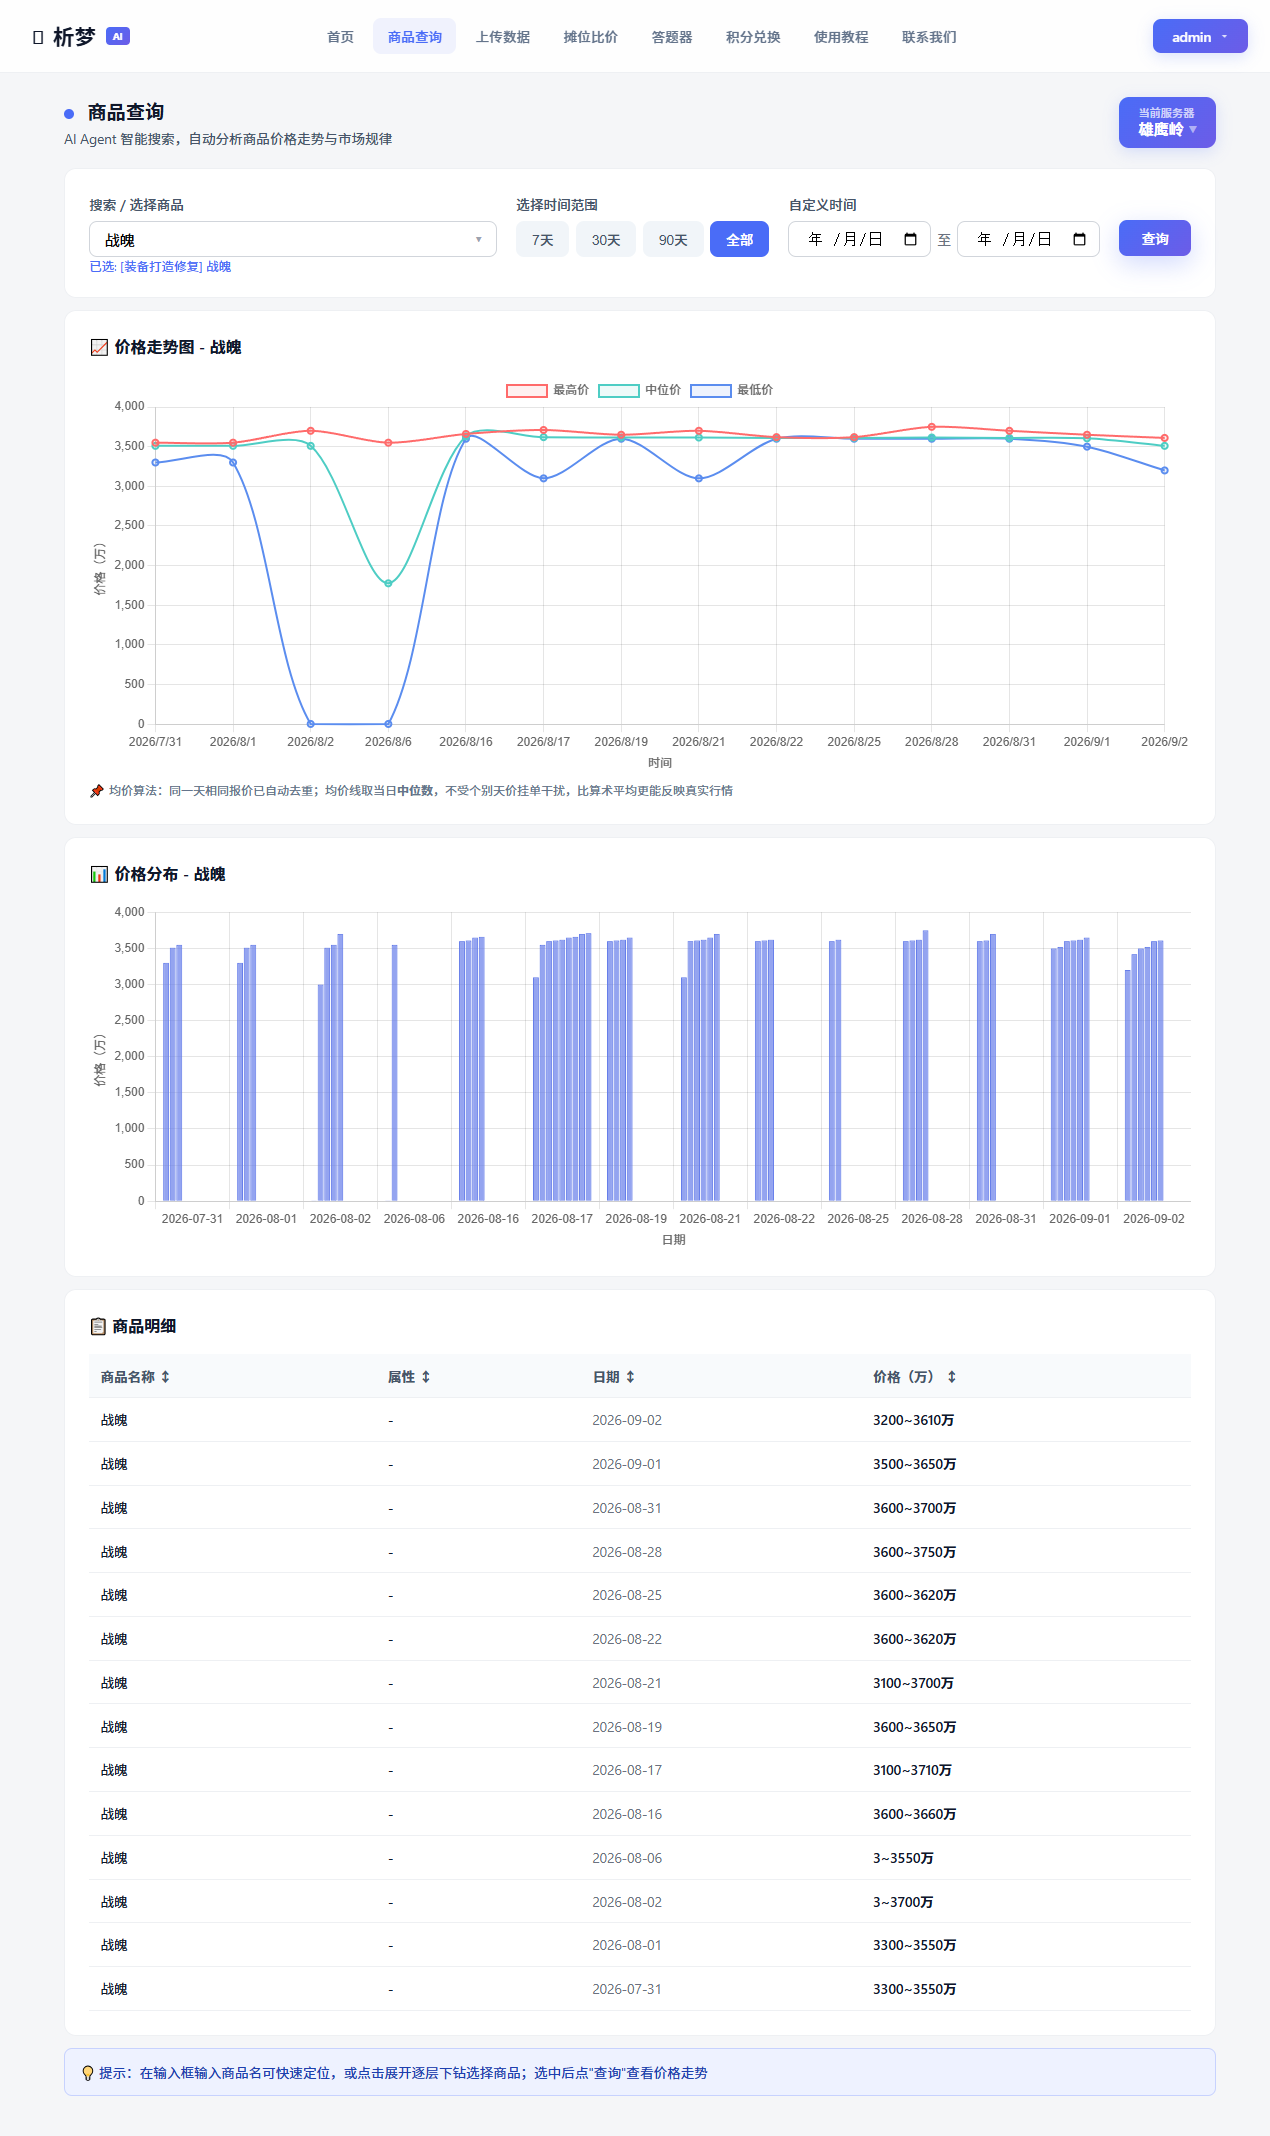Open calendar picker on start date field

click(x=910, y=239)
